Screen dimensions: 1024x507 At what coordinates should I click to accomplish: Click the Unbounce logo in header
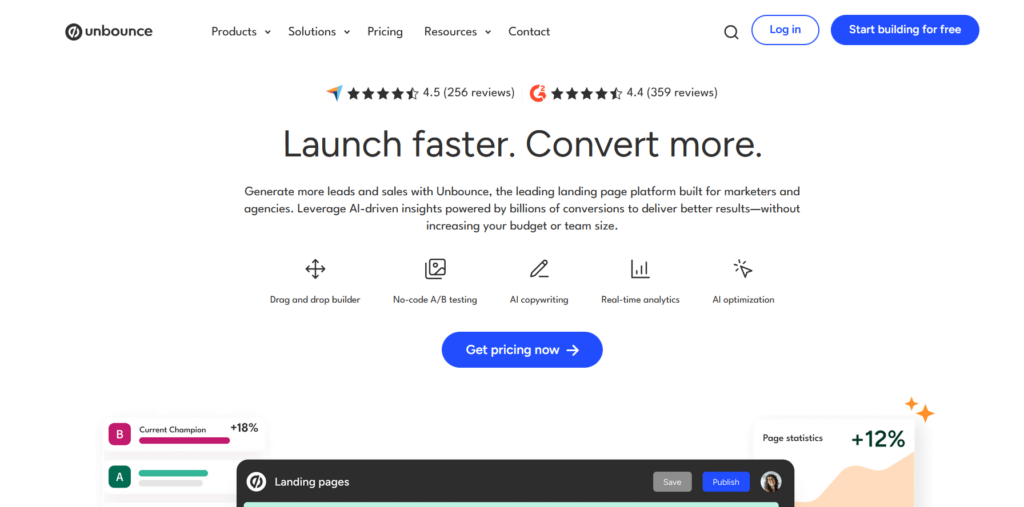click(x=109, y=31)
